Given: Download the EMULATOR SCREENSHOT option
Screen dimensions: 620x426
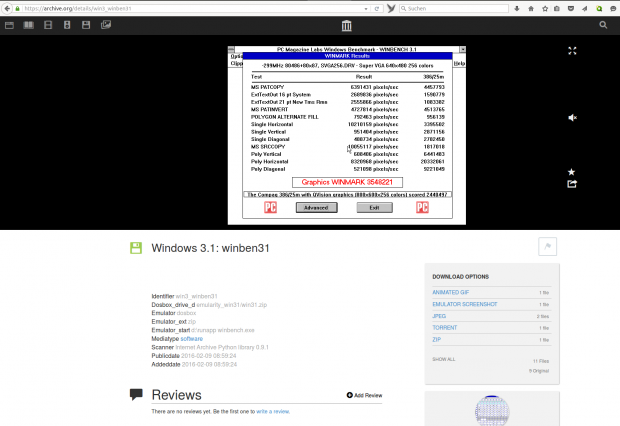Looking at the screenshot, I should (465, 304).
